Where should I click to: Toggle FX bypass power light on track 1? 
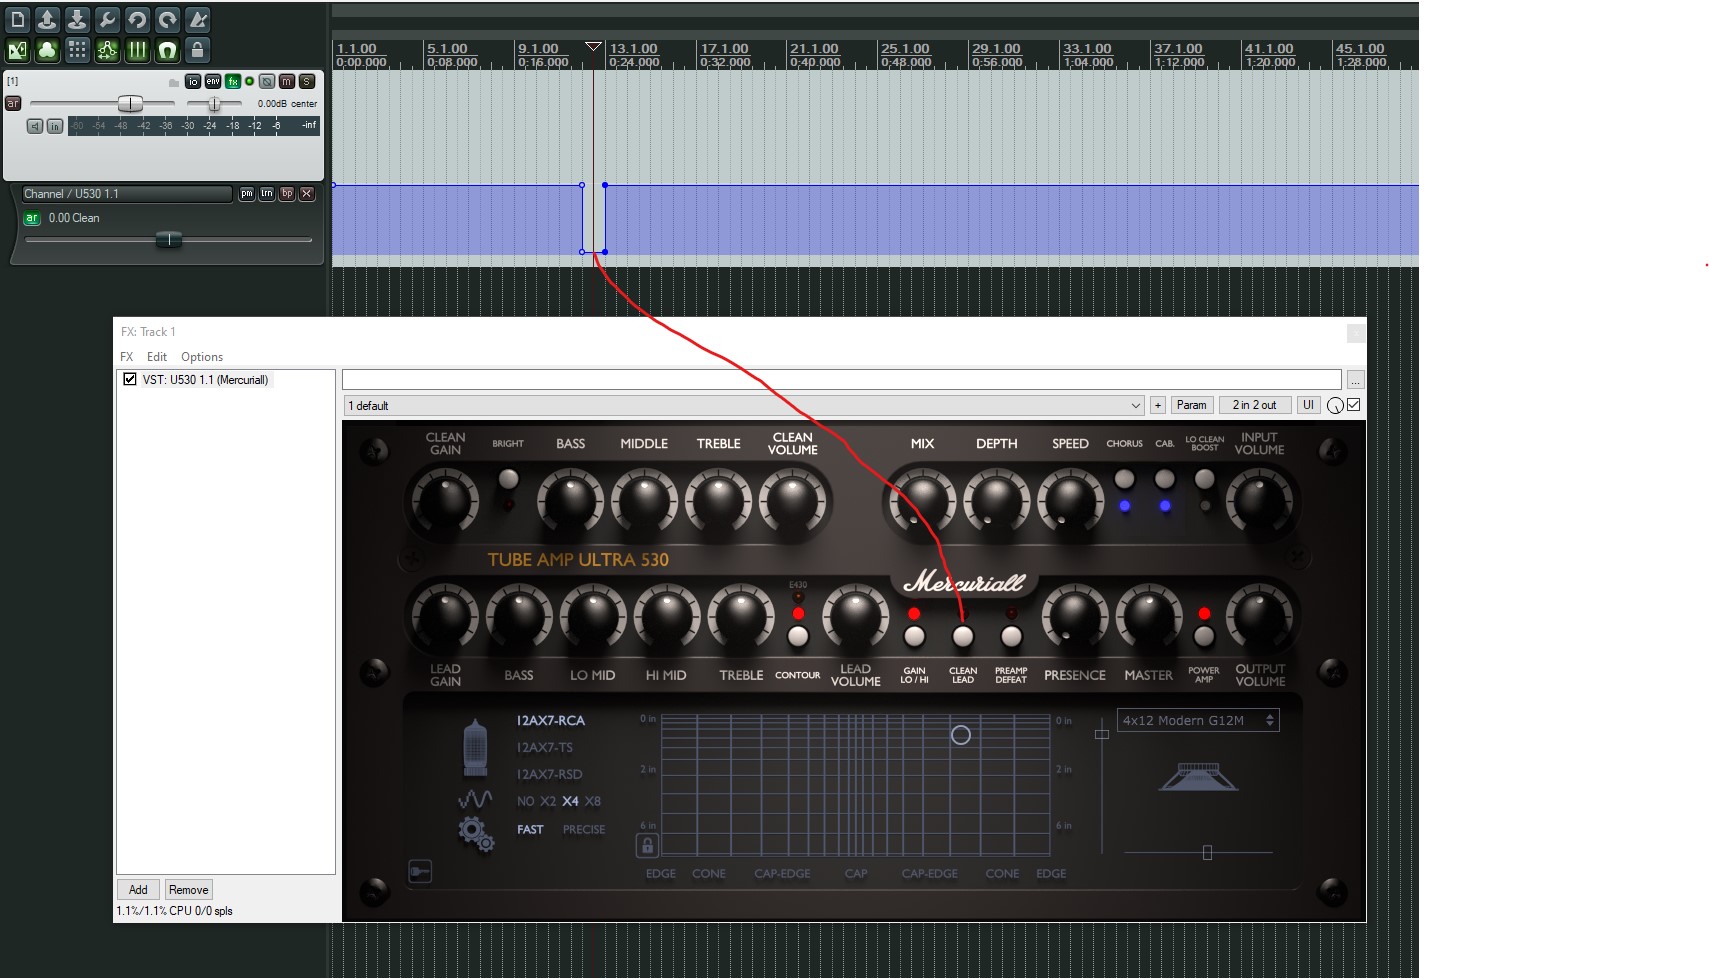point(250,81)
